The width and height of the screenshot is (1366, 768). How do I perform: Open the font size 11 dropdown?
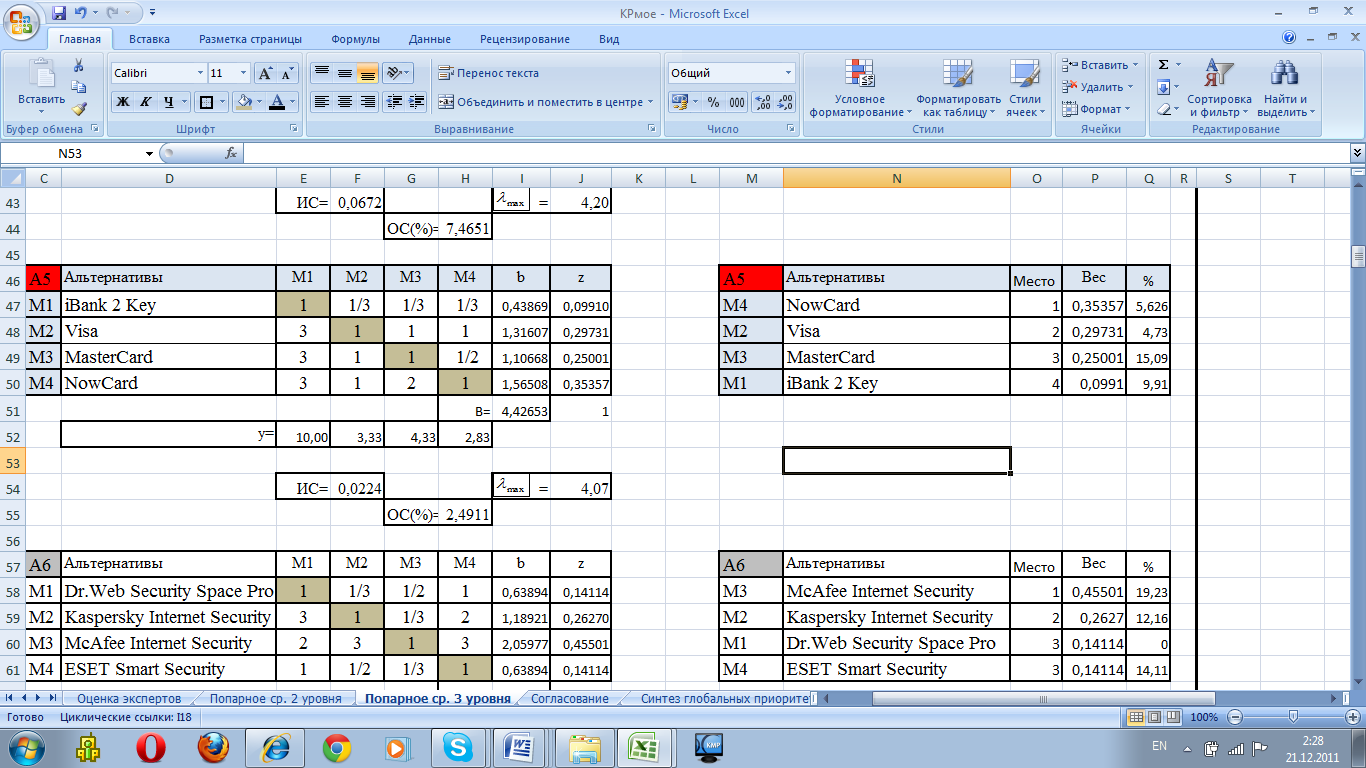[243, 73]
